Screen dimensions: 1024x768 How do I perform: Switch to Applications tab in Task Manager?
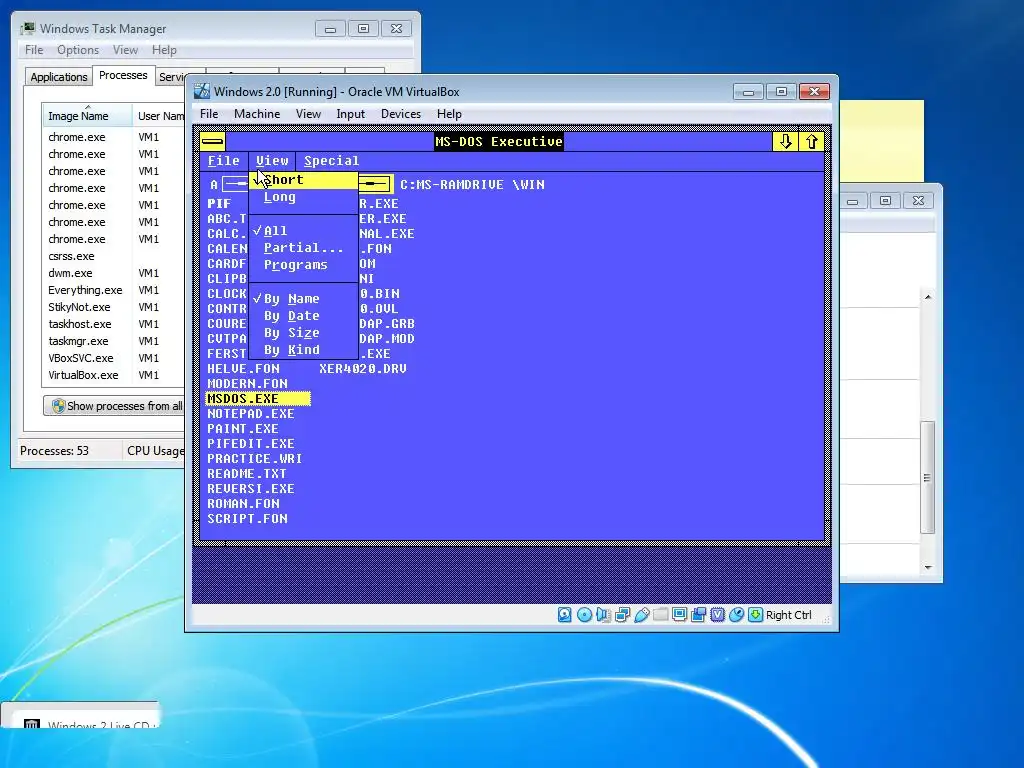[x=59, y=77]
